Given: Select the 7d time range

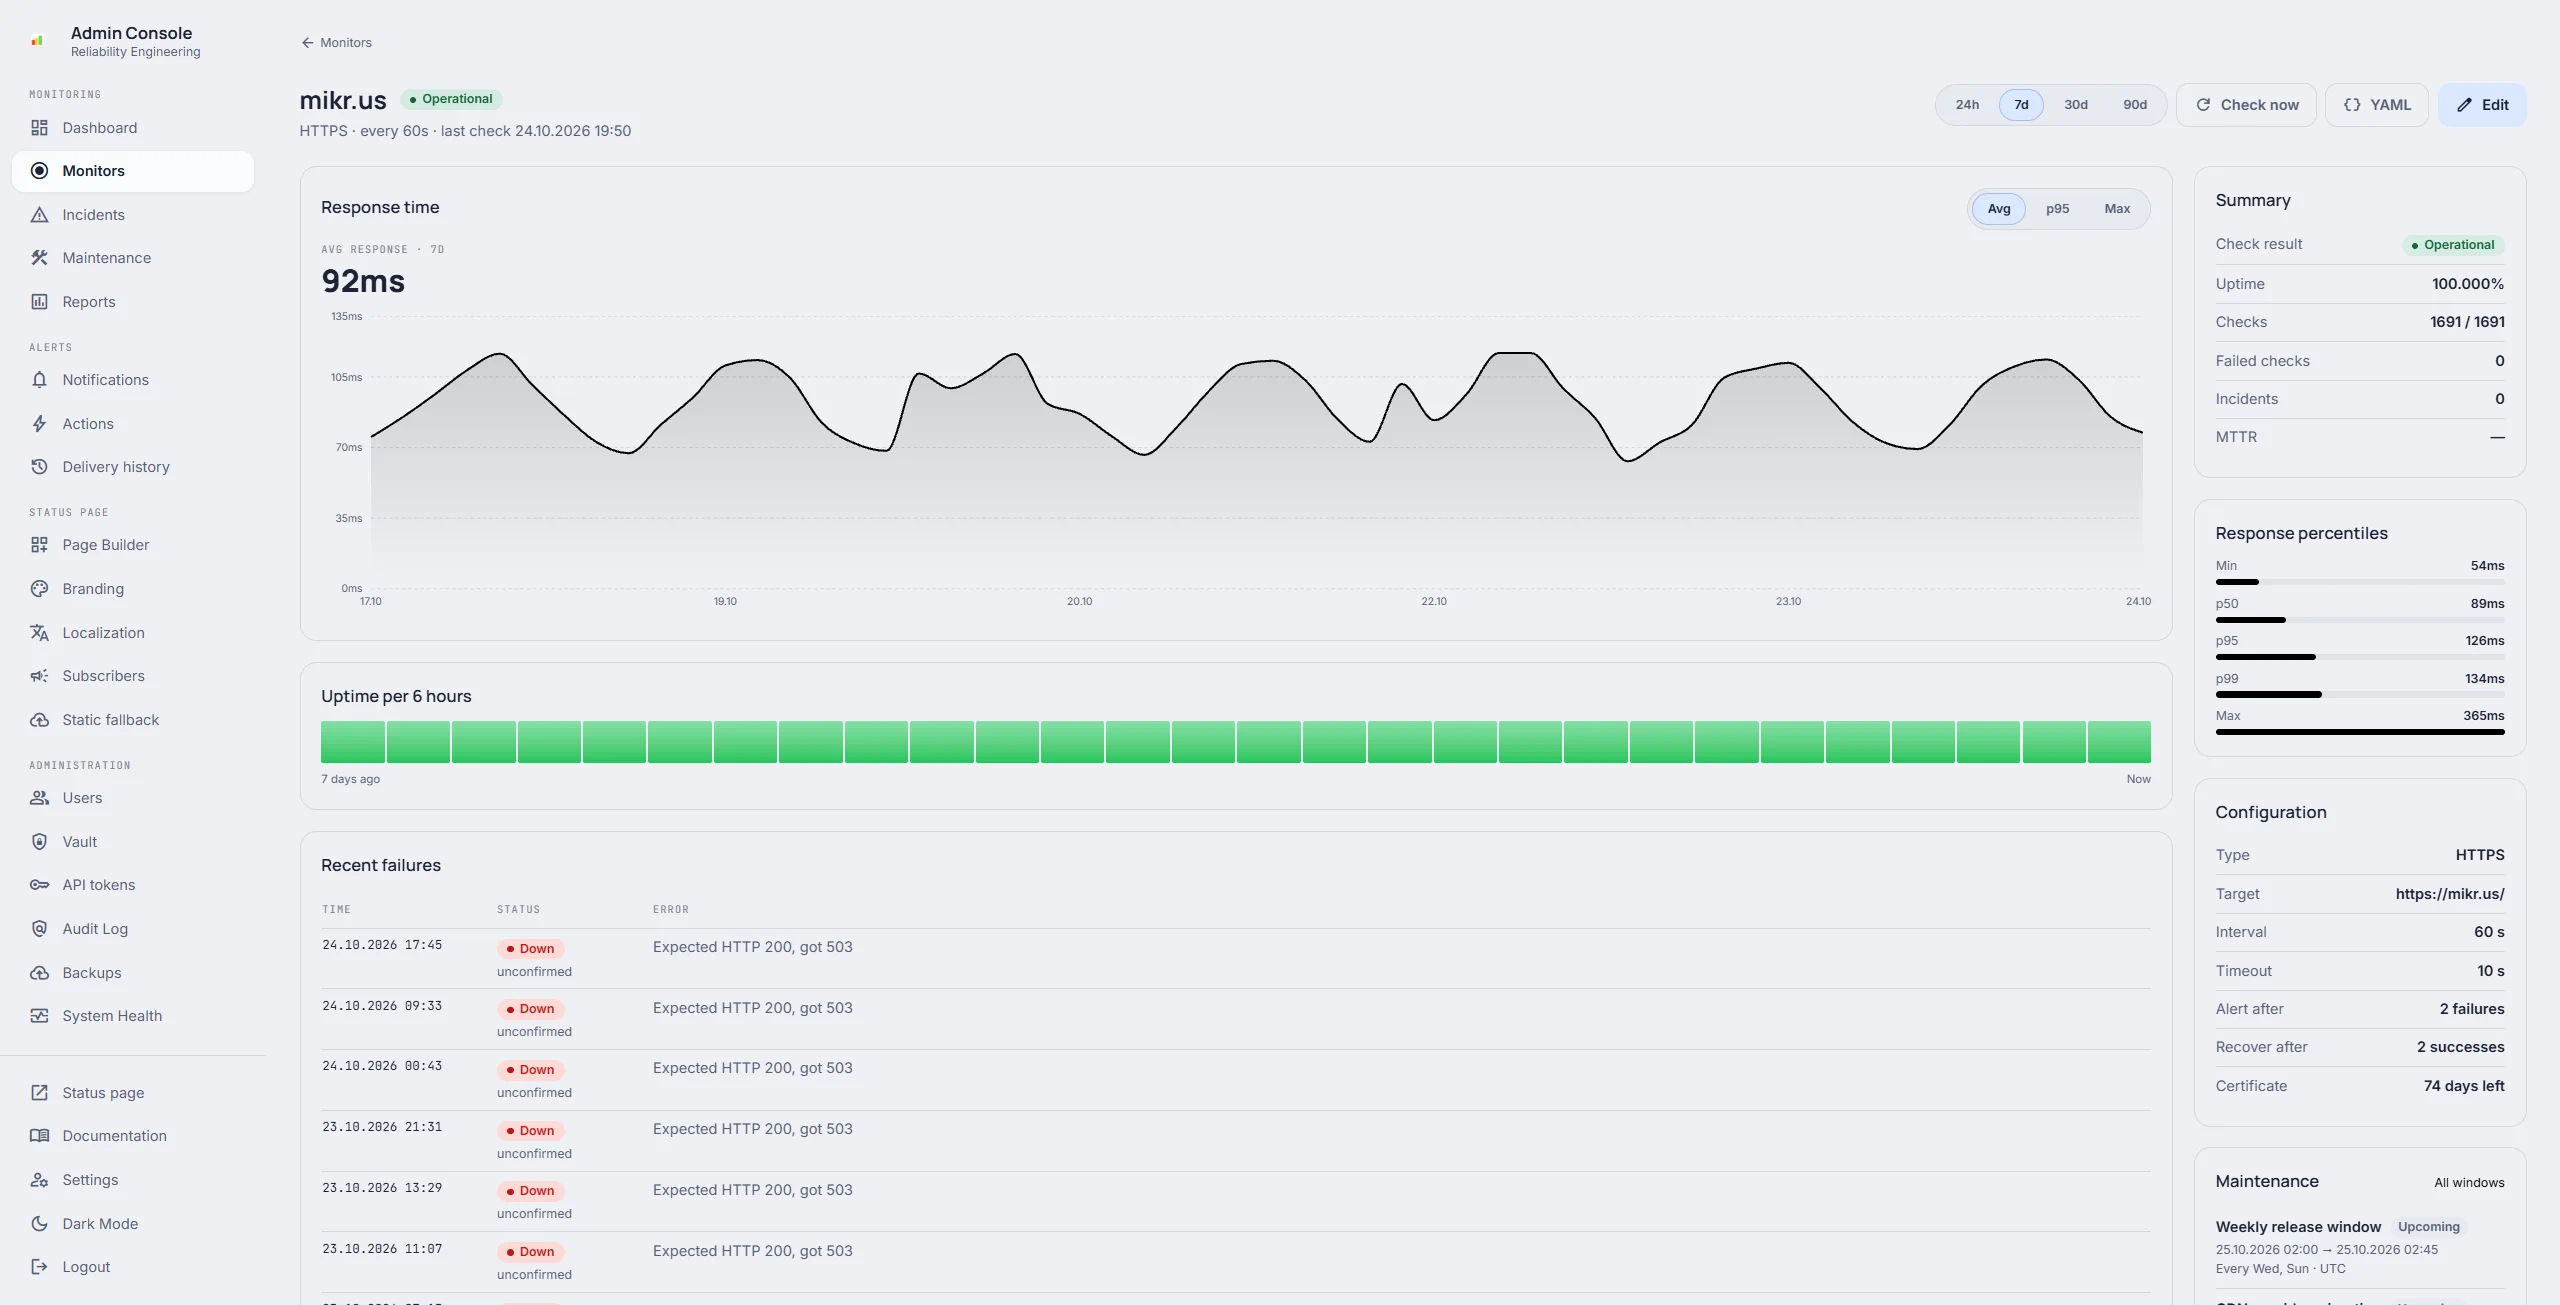Looking at the screenshot, I should click(x=2021, y=105).
